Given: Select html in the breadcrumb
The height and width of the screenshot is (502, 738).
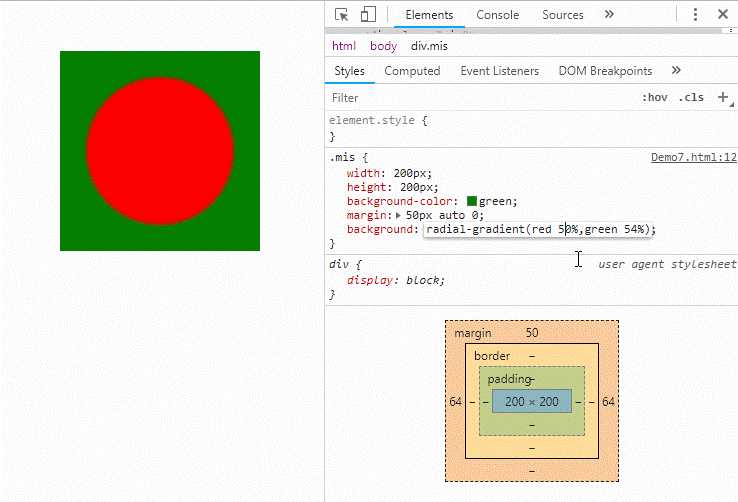Looking at the screenshot, I should (x=344, y=46).
